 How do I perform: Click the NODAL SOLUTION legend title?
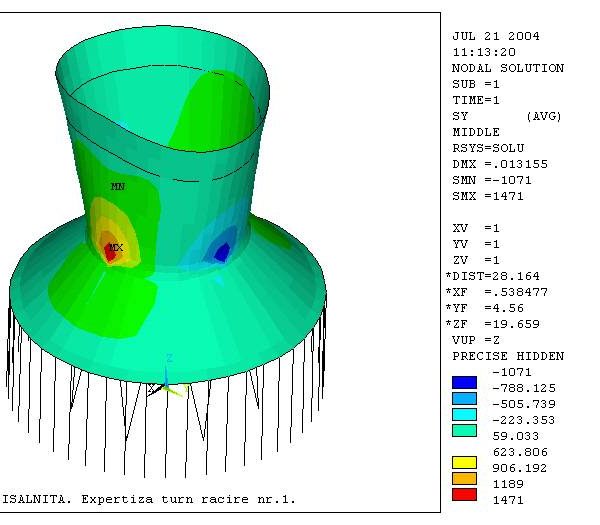[507, 68]
